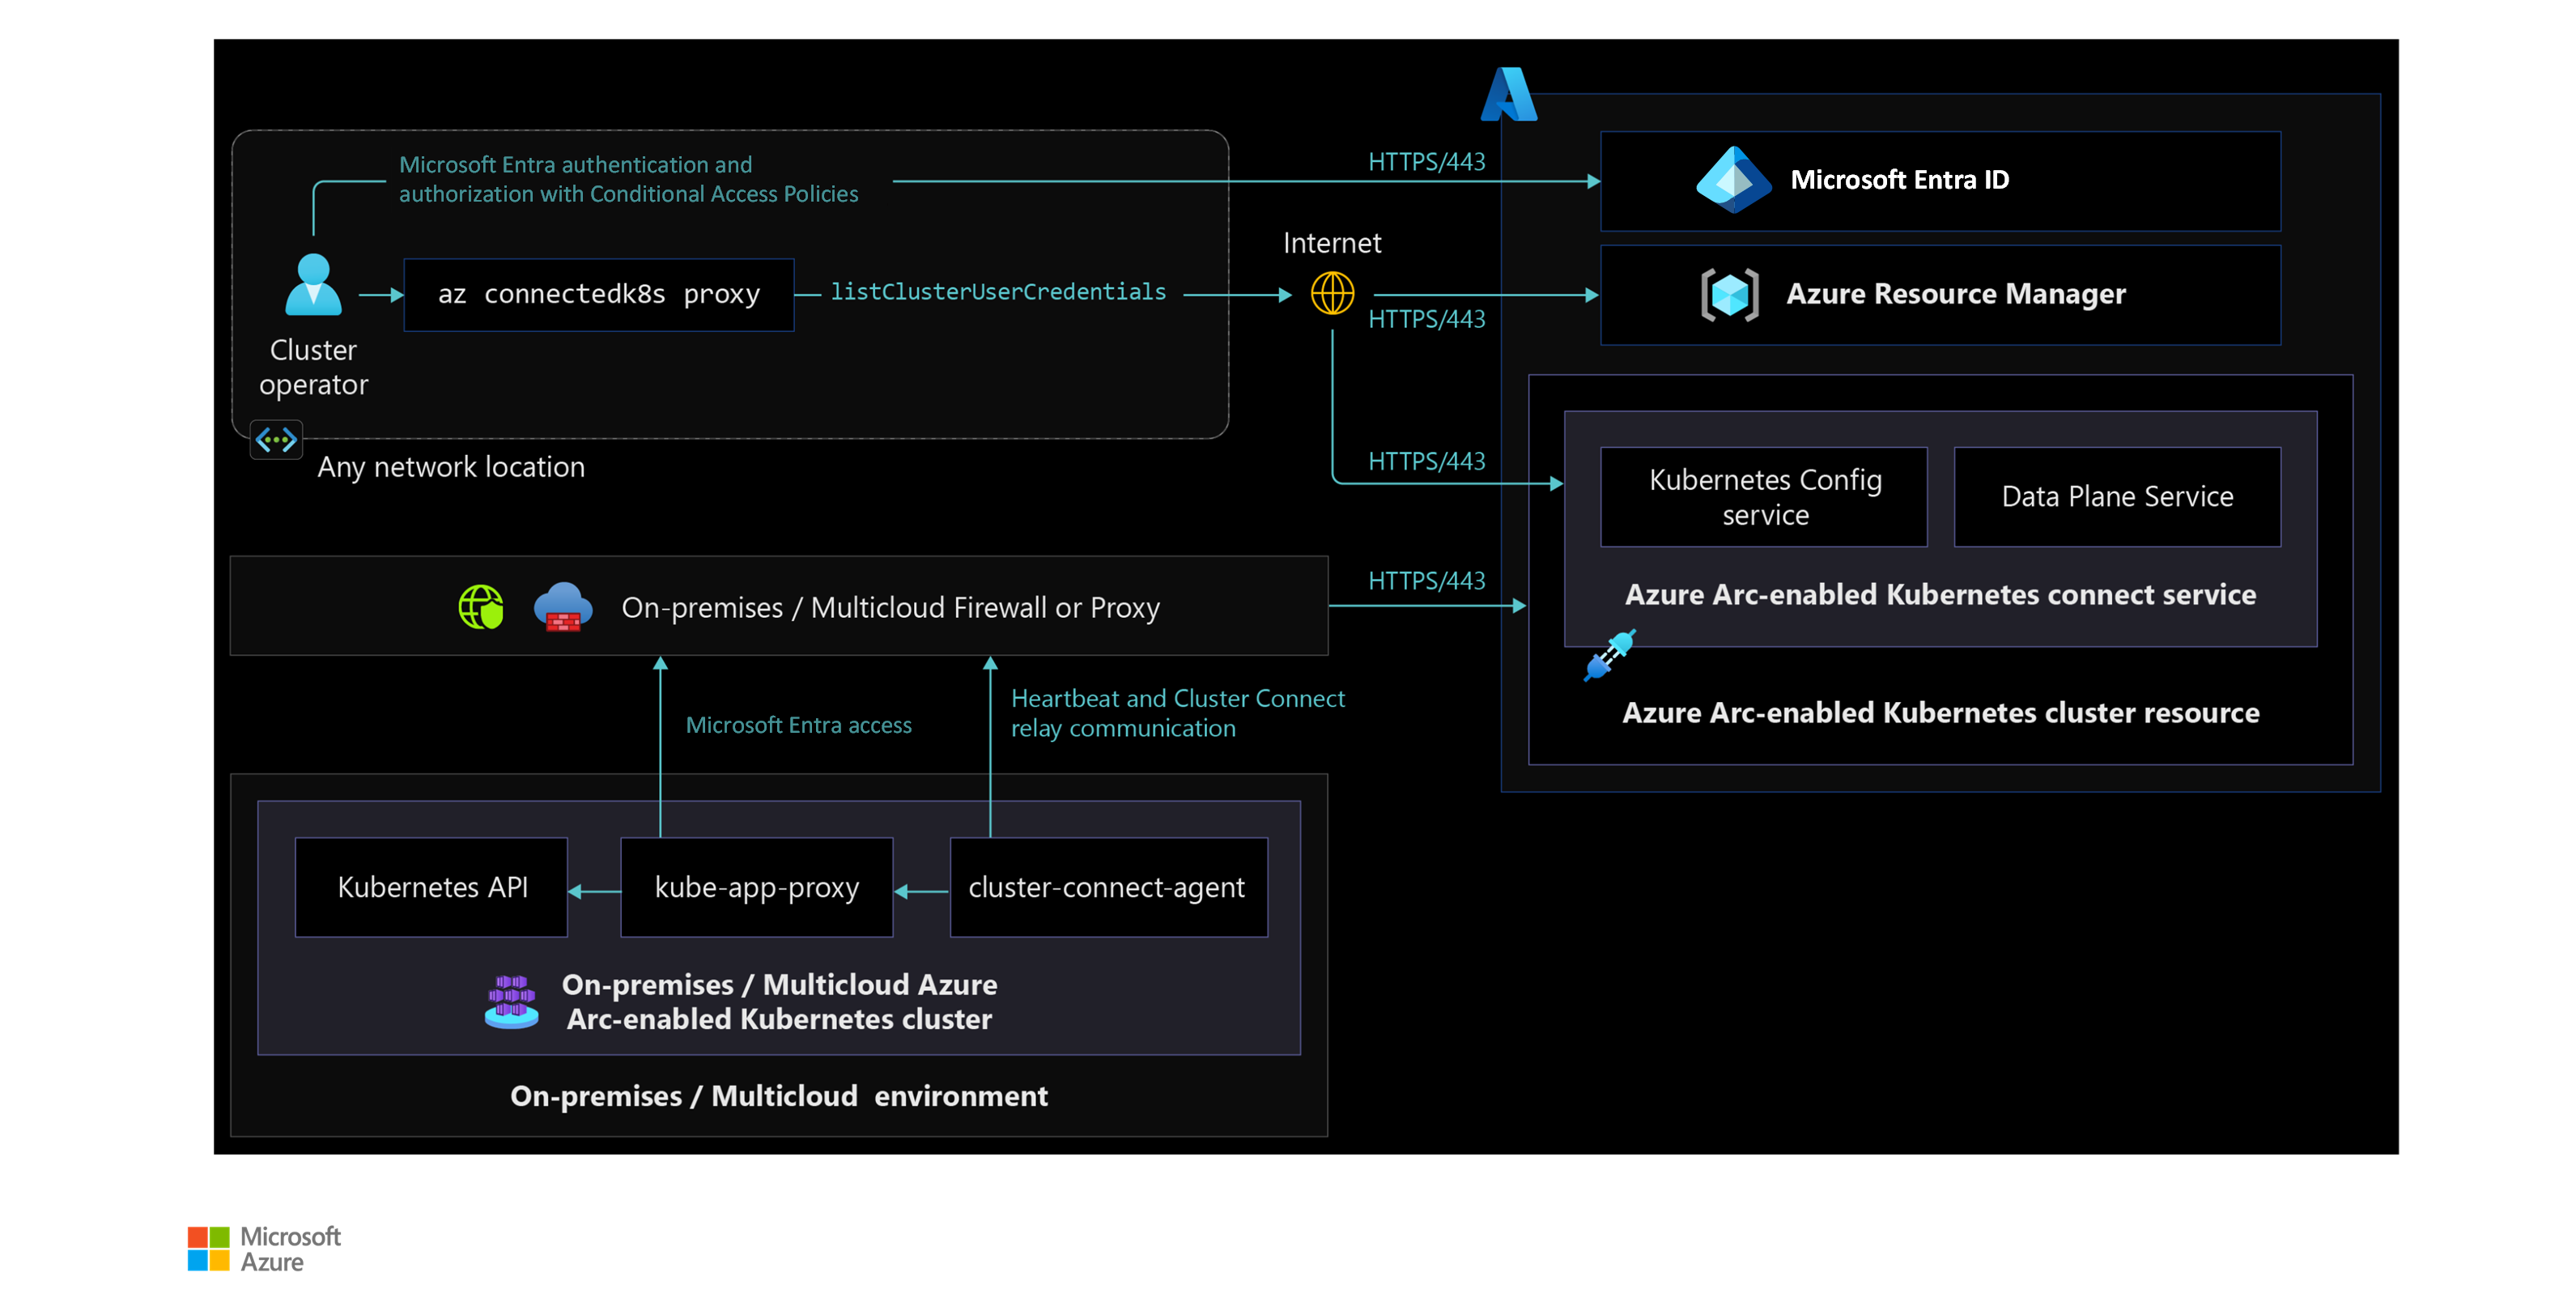
Task: Click the Arc-enabled Kubernetes cluster purple icon
Action: [x=511, y=1002]
